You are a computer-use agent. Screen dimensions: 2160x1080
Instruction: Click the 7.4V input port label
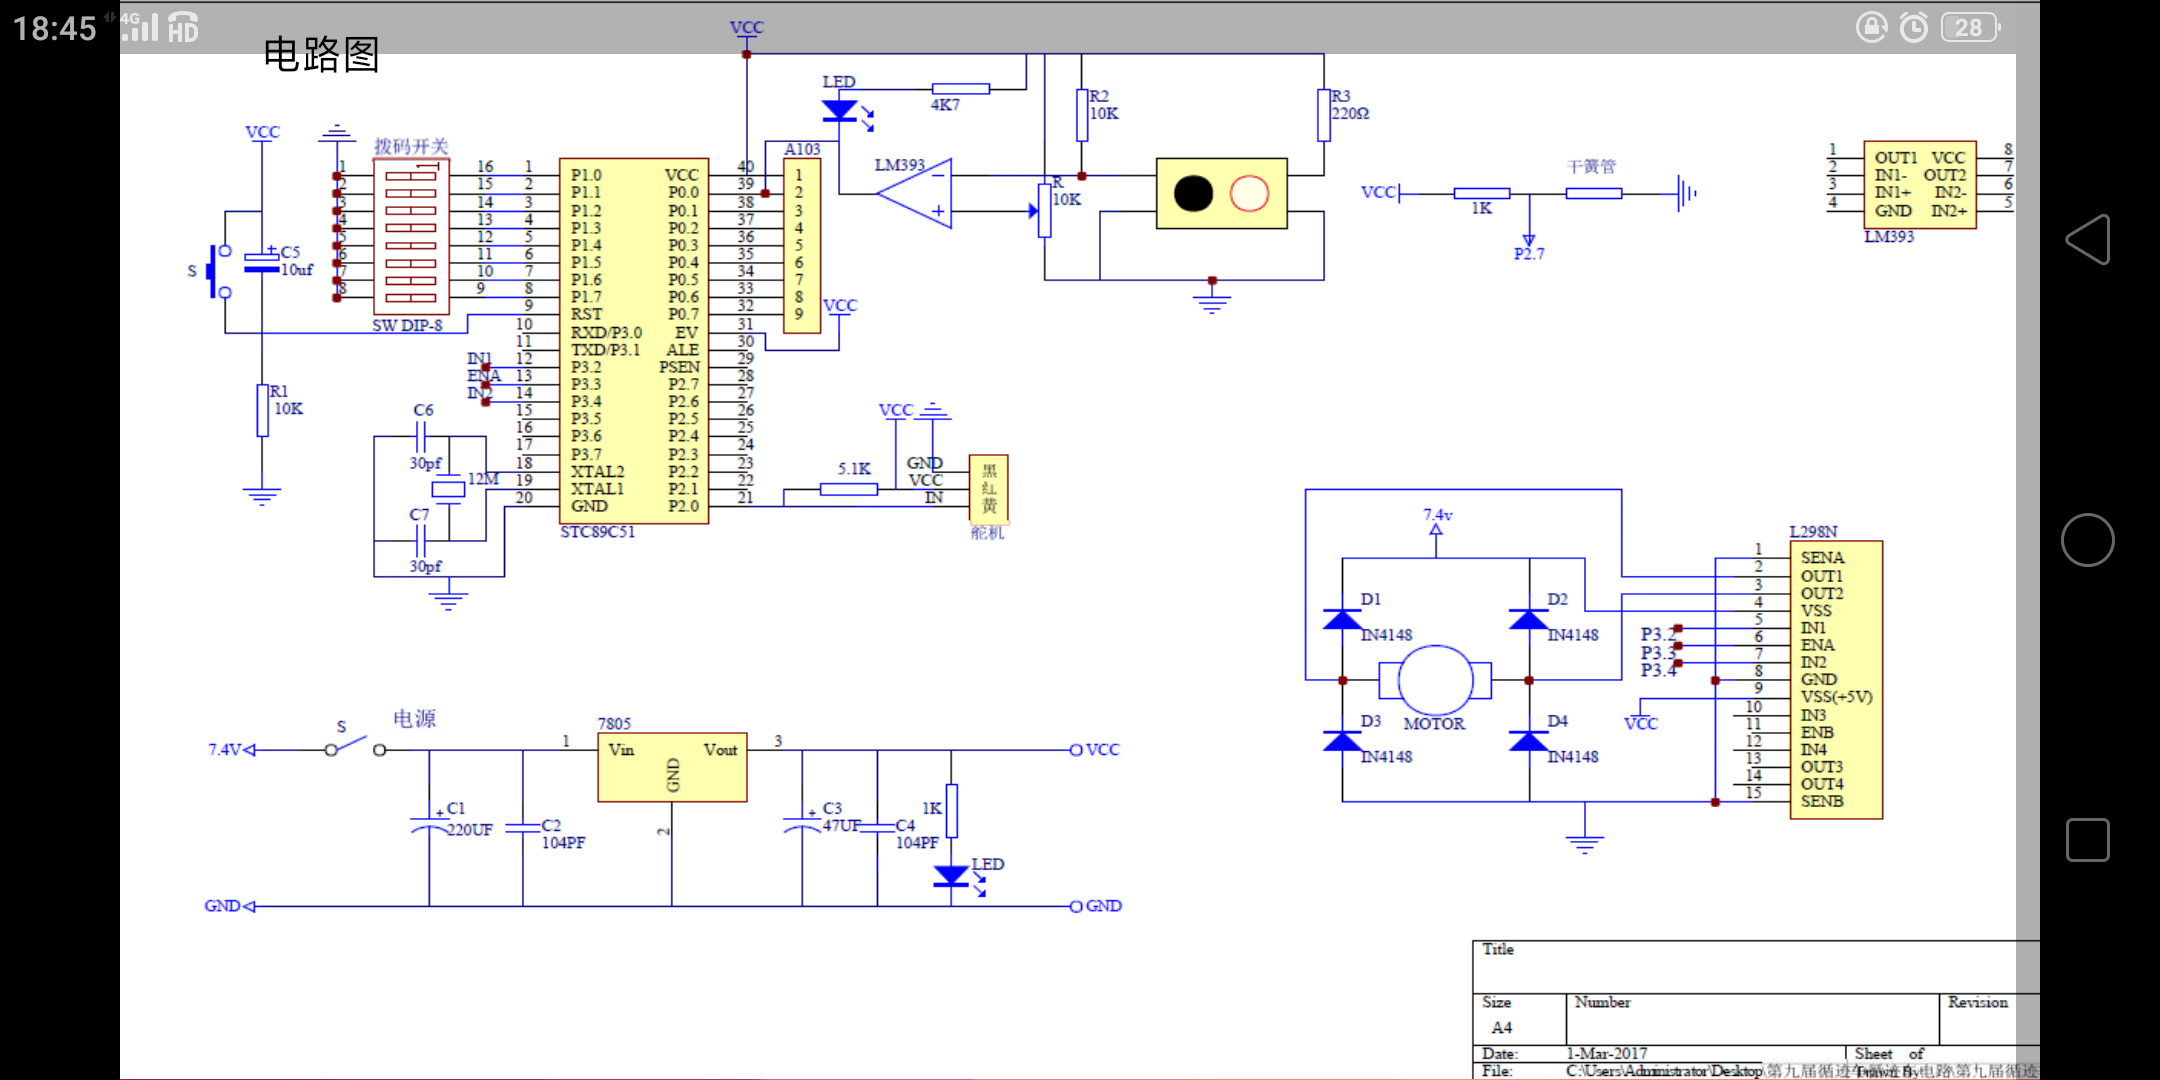click(x=224, y=749)
